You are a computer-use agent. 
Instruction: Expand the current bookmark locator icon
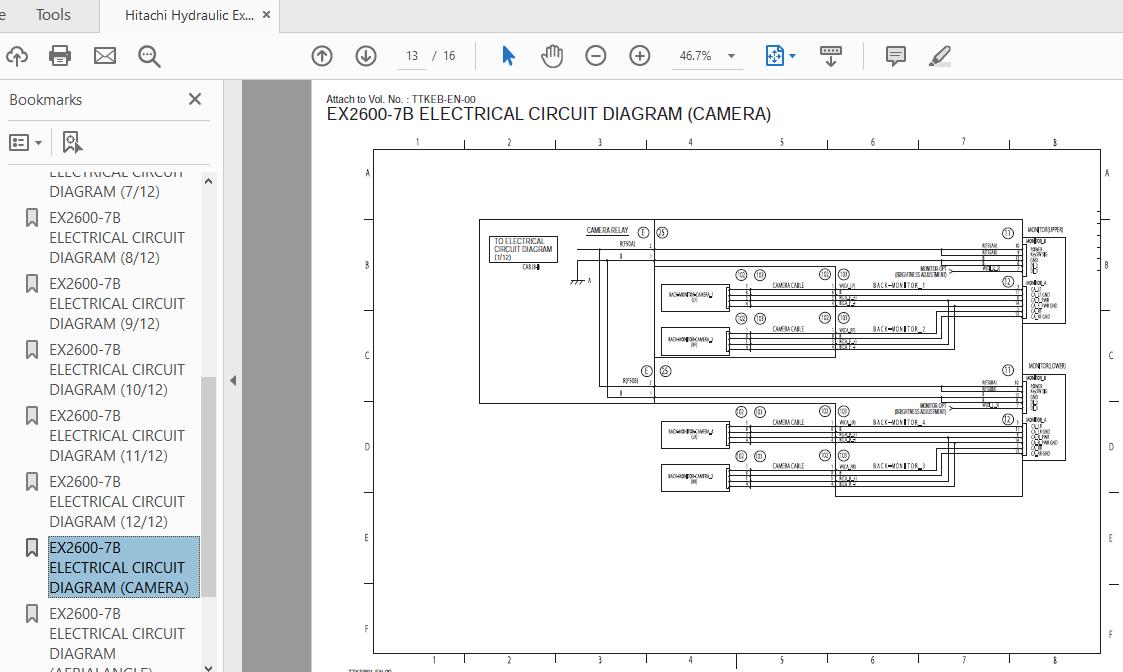70,141
